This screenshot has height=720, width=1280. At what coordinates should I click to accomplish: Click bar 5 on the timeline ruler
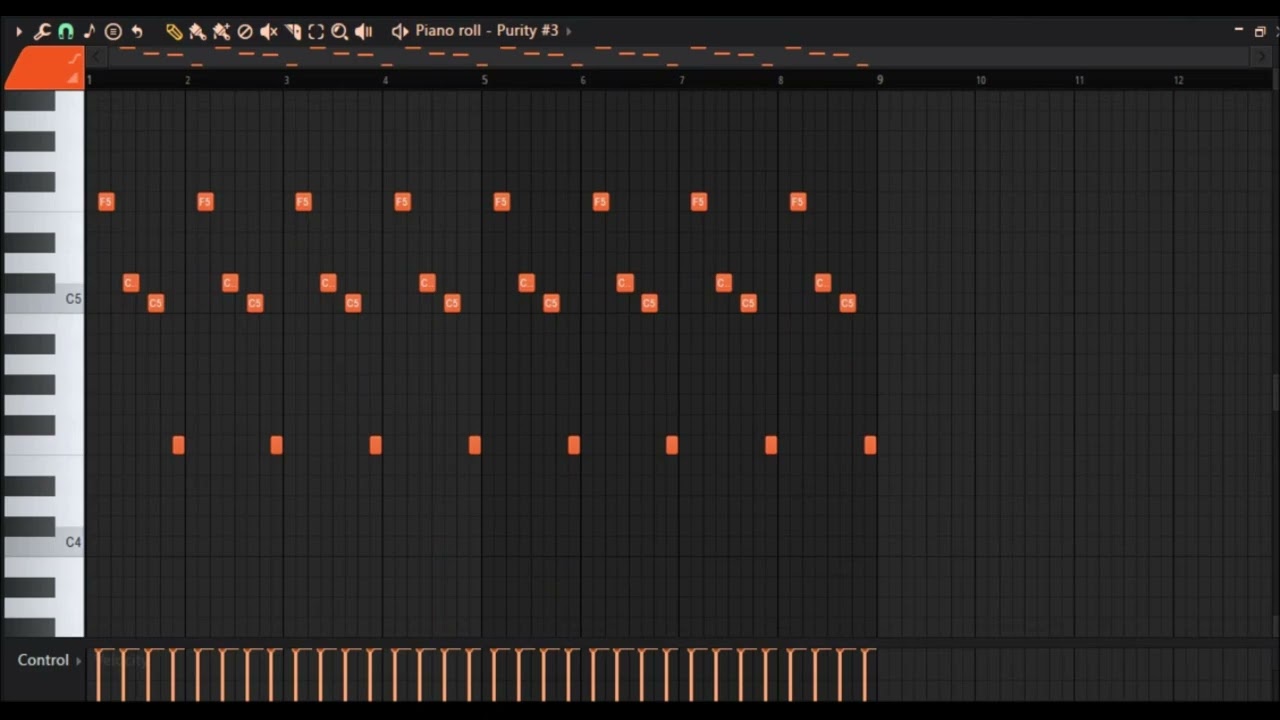coord(485,80)
